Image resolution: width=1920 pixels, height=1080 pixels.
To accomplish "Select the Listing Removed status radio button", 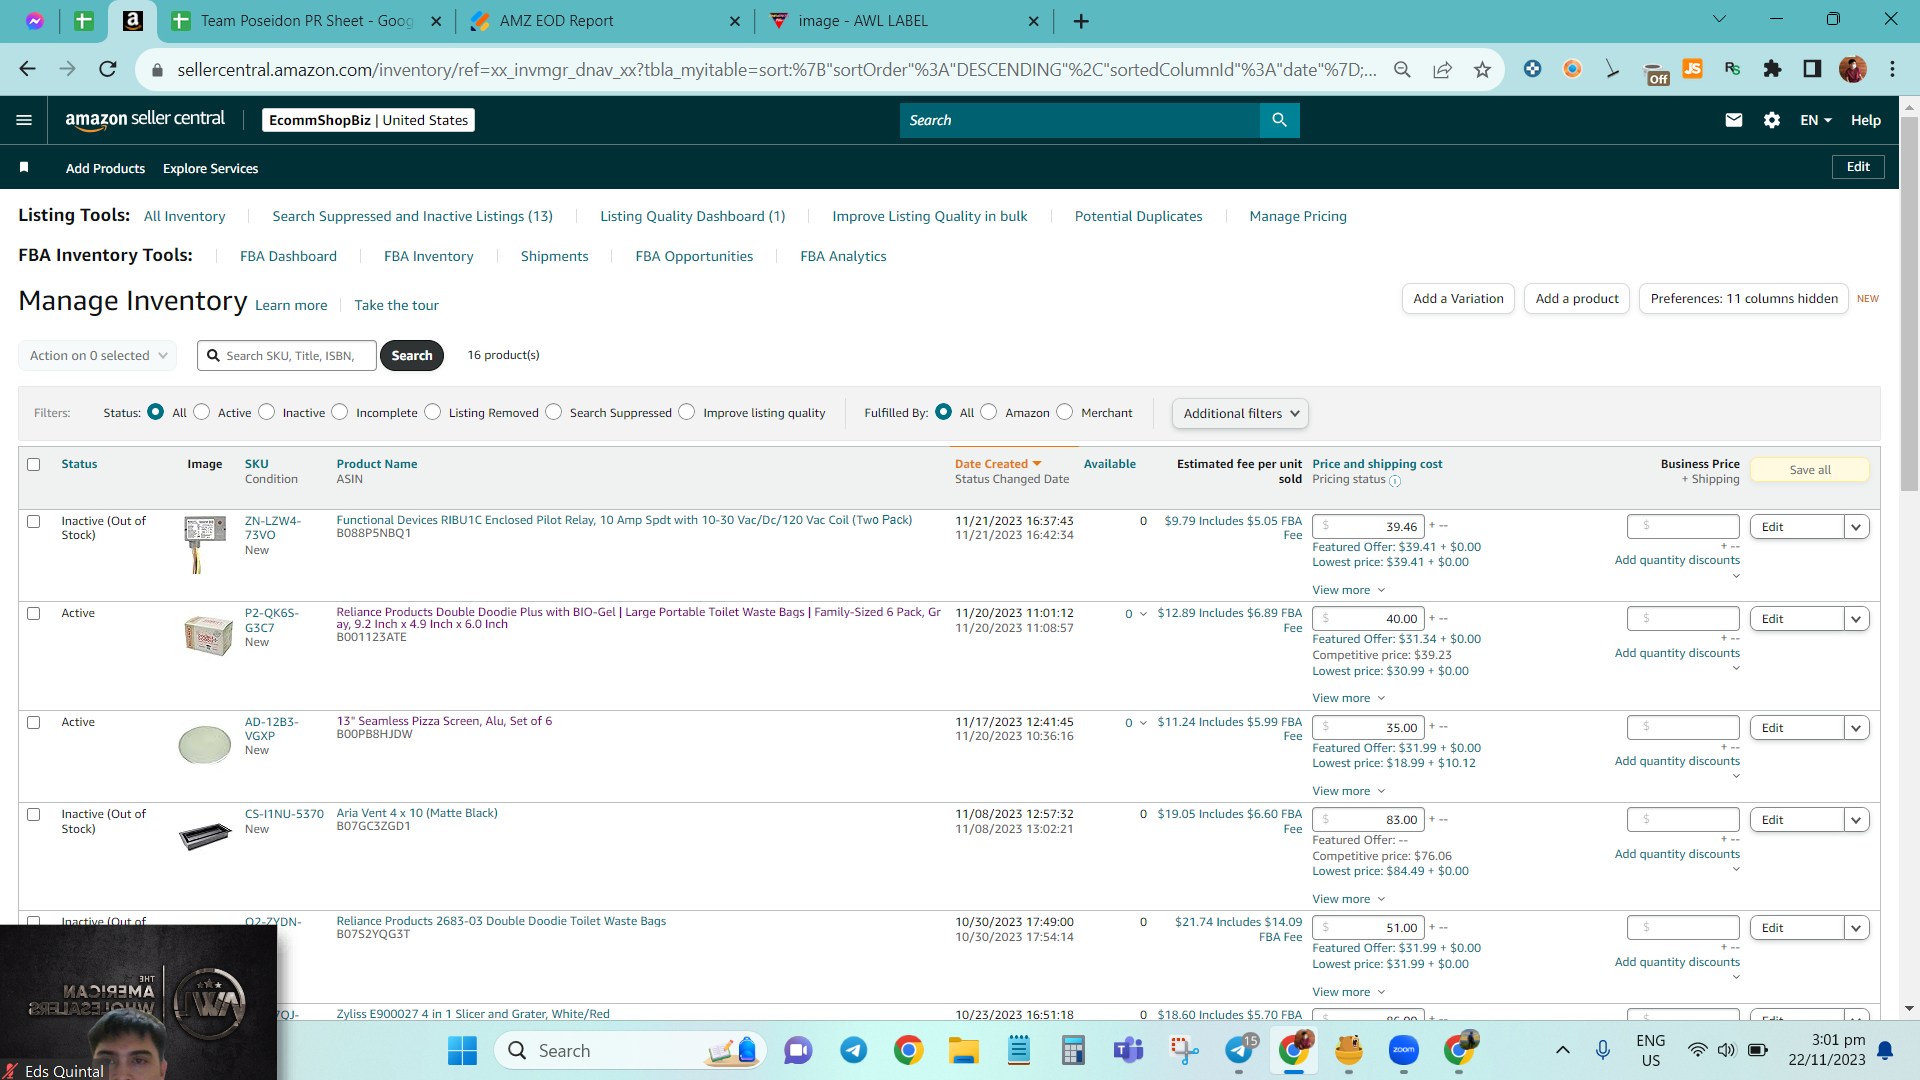I will (433, 412).
